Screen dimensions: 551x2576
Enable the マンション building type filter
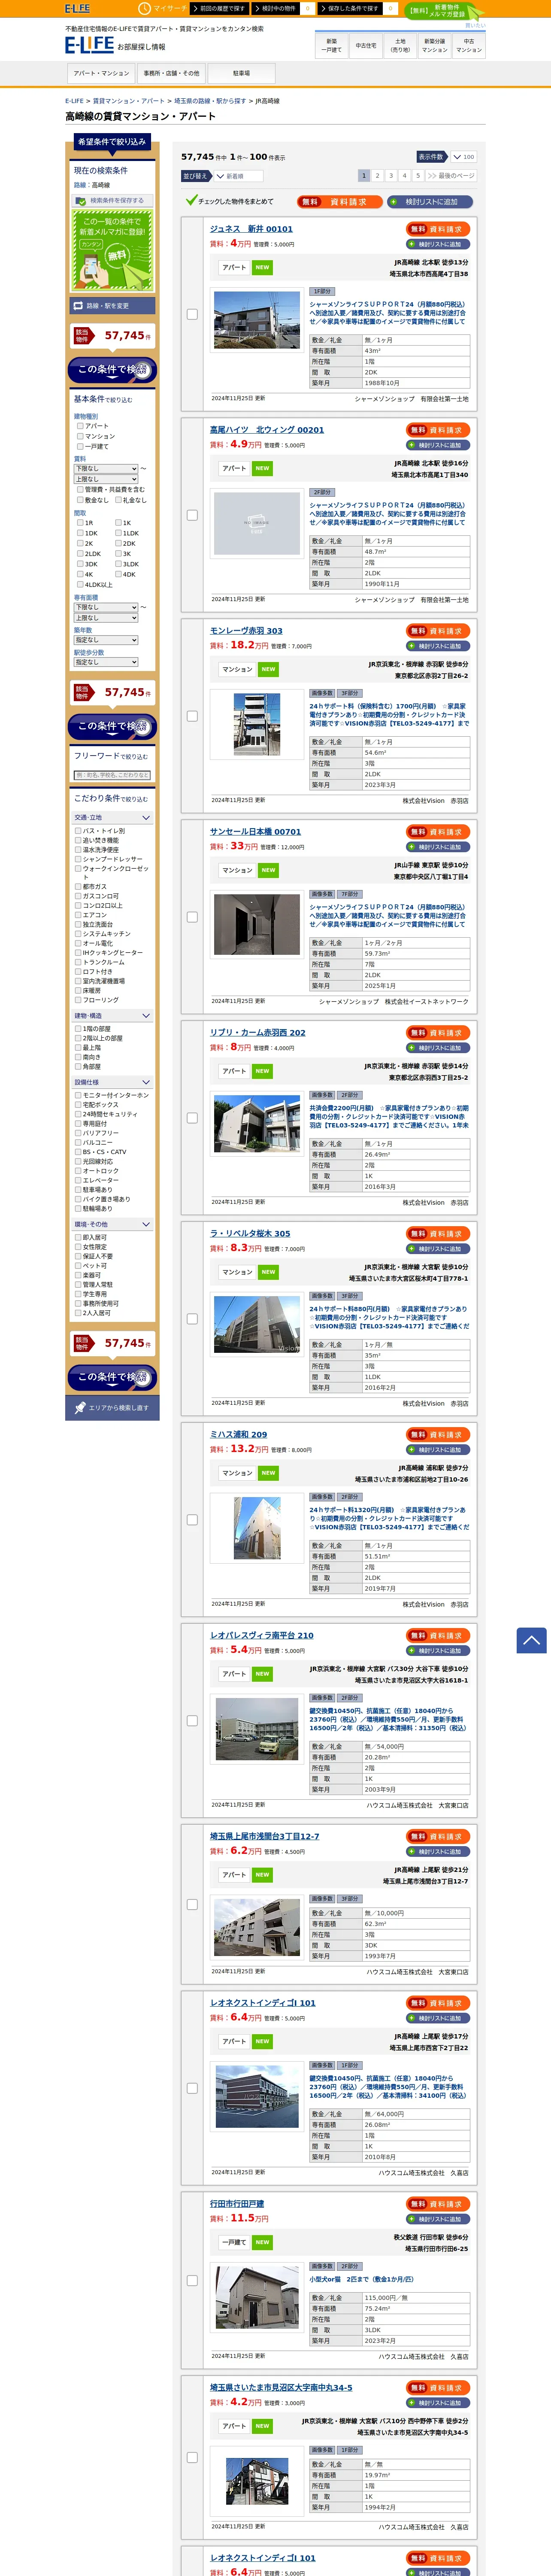(80, 436)
